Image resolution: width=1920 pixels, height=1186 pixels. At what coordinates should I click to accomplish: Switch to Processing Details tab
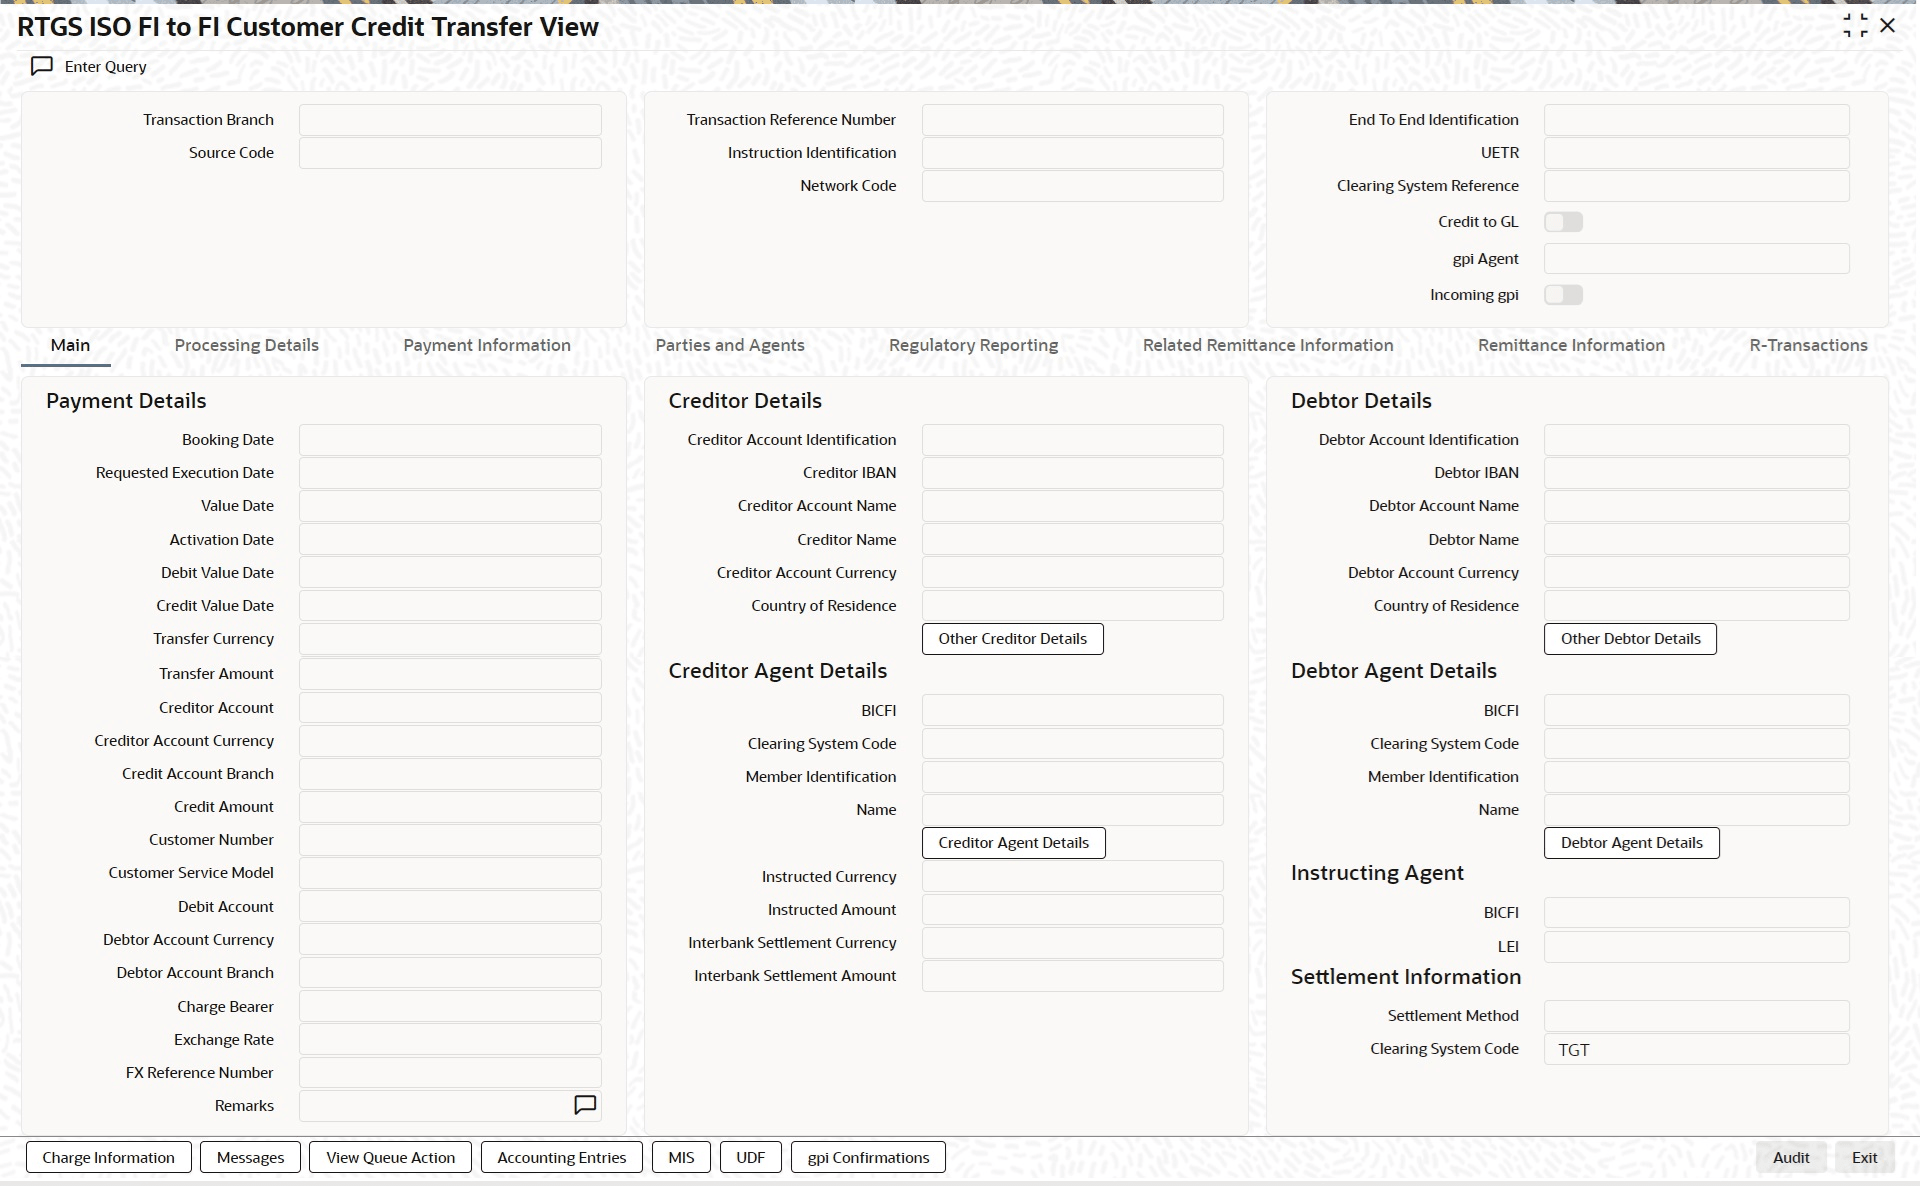246,345
